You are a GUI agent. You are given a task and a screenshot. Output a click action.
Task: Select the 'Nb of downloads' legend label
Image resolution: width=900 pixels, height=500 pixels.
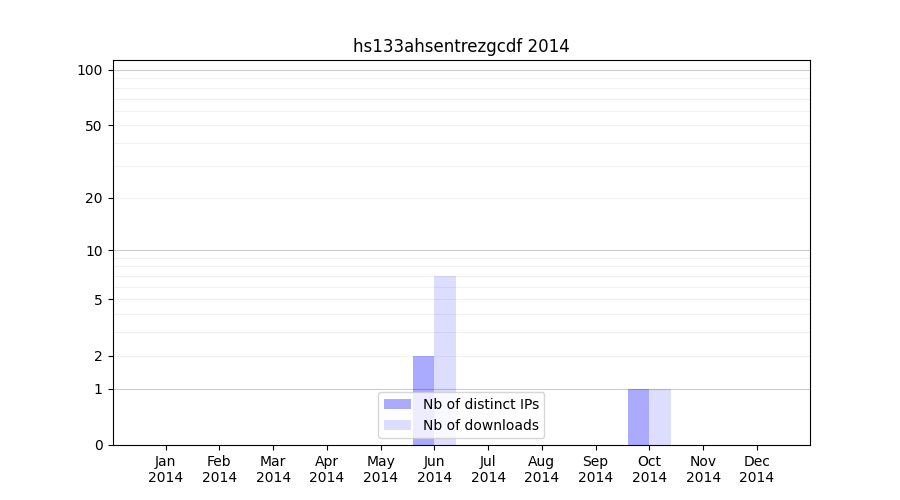[x=481, y=425]
